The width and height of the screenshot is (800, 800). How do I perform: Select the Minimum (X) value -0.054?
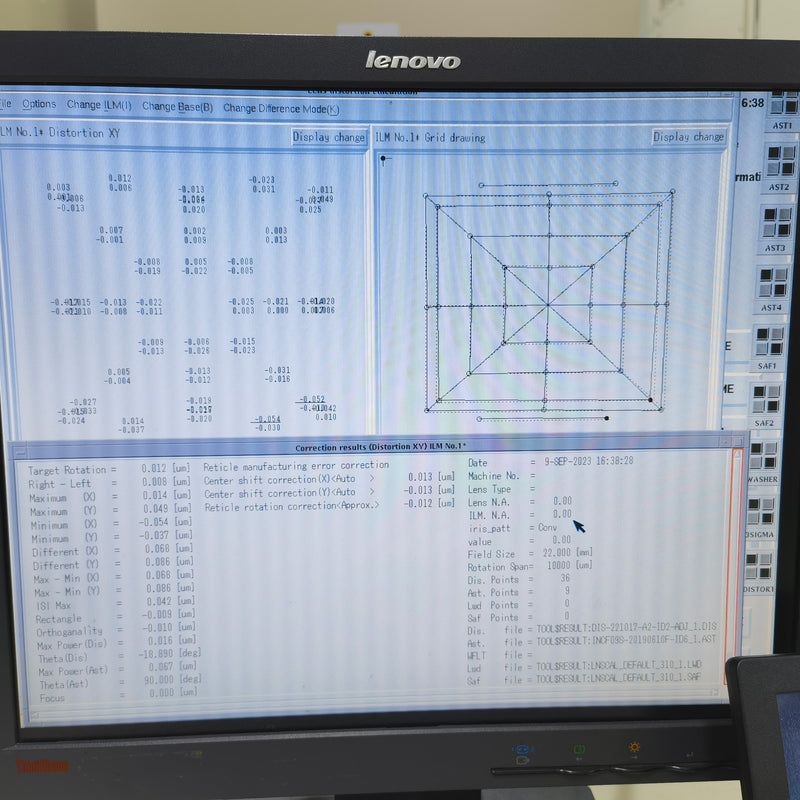pos(153,522)
